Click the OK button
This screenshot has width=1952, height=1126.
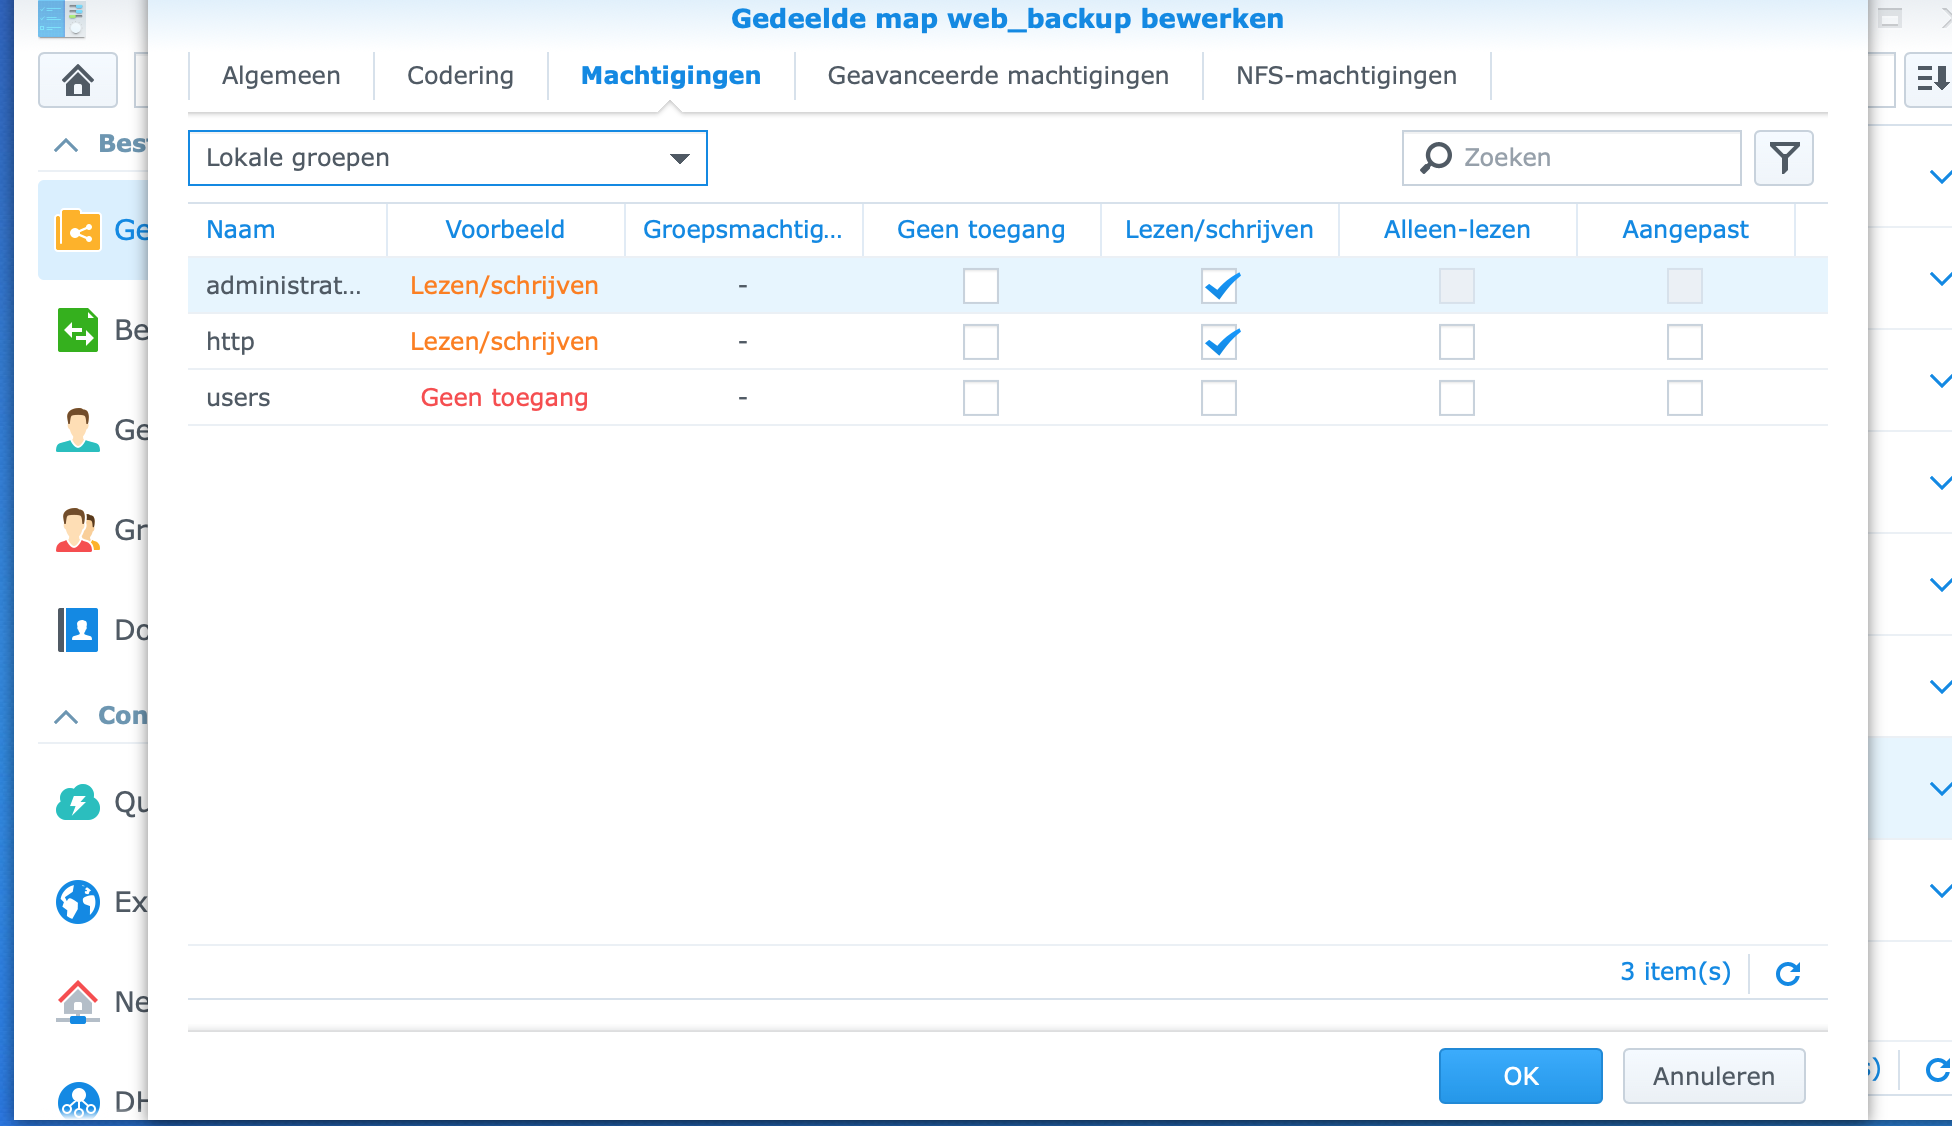coord(1521,1076)
